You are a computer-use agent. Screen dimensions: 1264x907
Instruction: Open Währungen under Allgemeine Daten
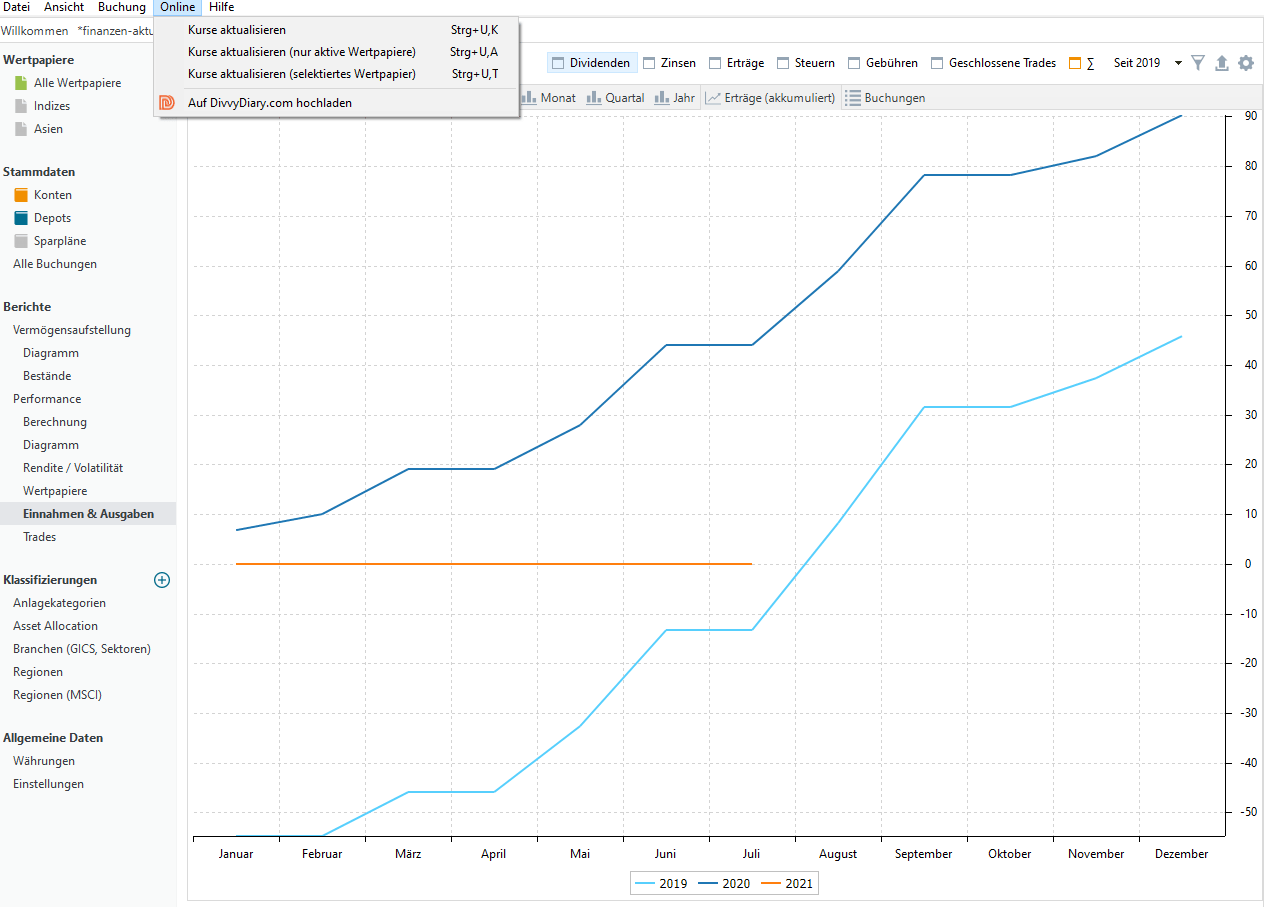click(x=44, y=761)
